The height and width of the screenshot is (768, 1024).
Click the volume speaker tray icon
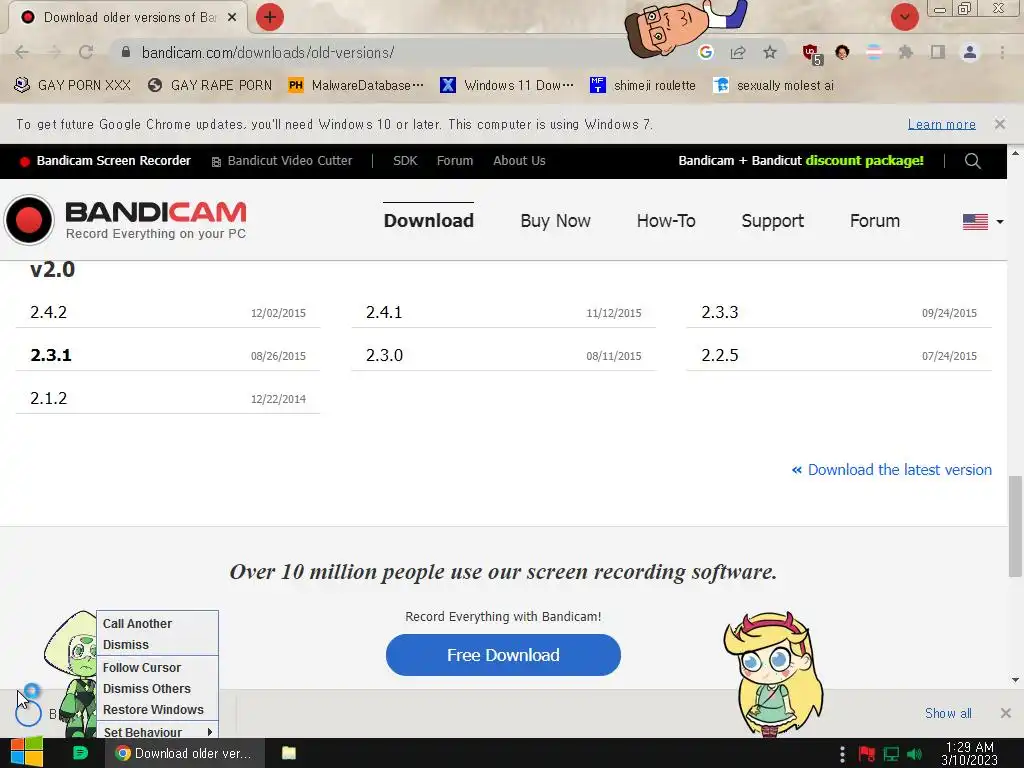coord(915,754)
